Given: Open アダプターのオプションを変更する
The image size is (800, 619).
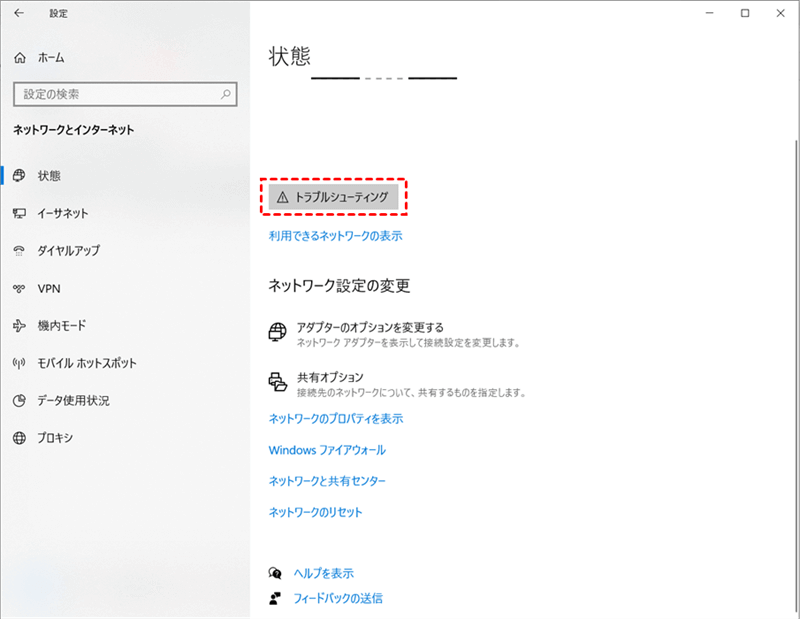Looking at the screenshot, I should (x=370, y=327).
